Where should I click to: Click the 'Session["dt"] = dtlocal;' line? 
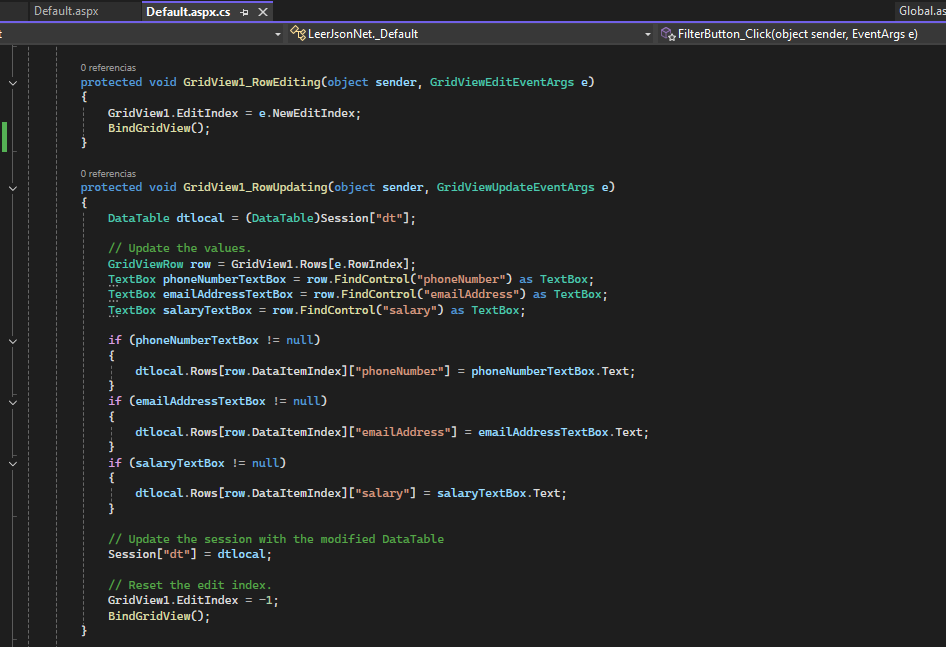(190, 554)
